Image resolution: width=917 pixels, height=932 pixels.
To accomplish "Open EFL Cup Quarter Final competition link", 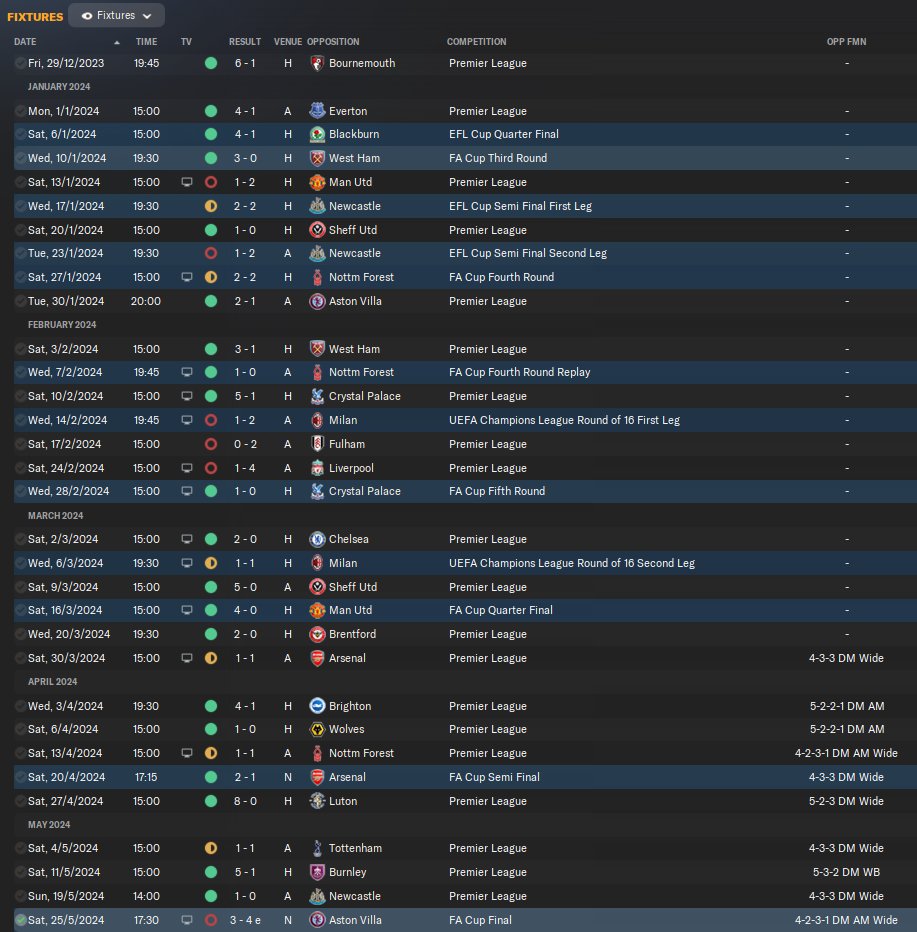I will tap(503, 134).
